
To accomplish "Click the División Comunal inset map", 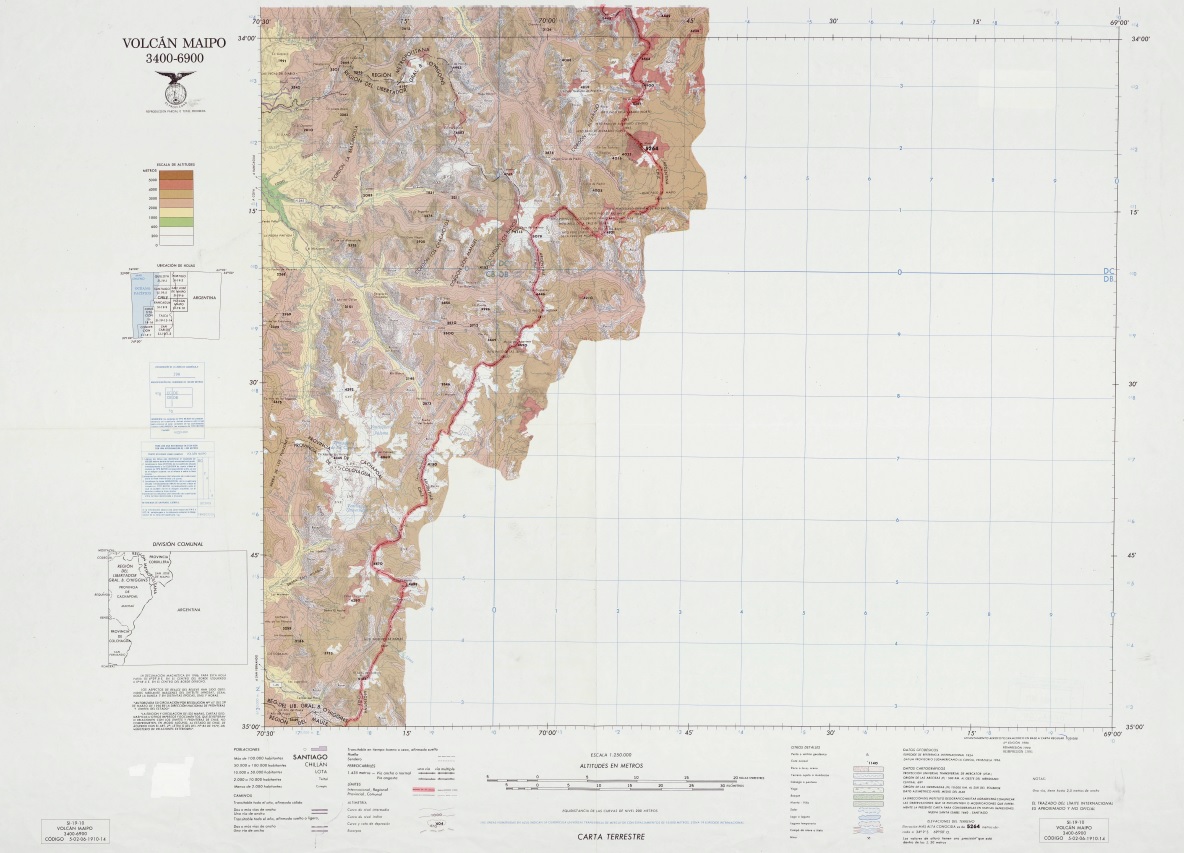I will [x=172, y=607].
